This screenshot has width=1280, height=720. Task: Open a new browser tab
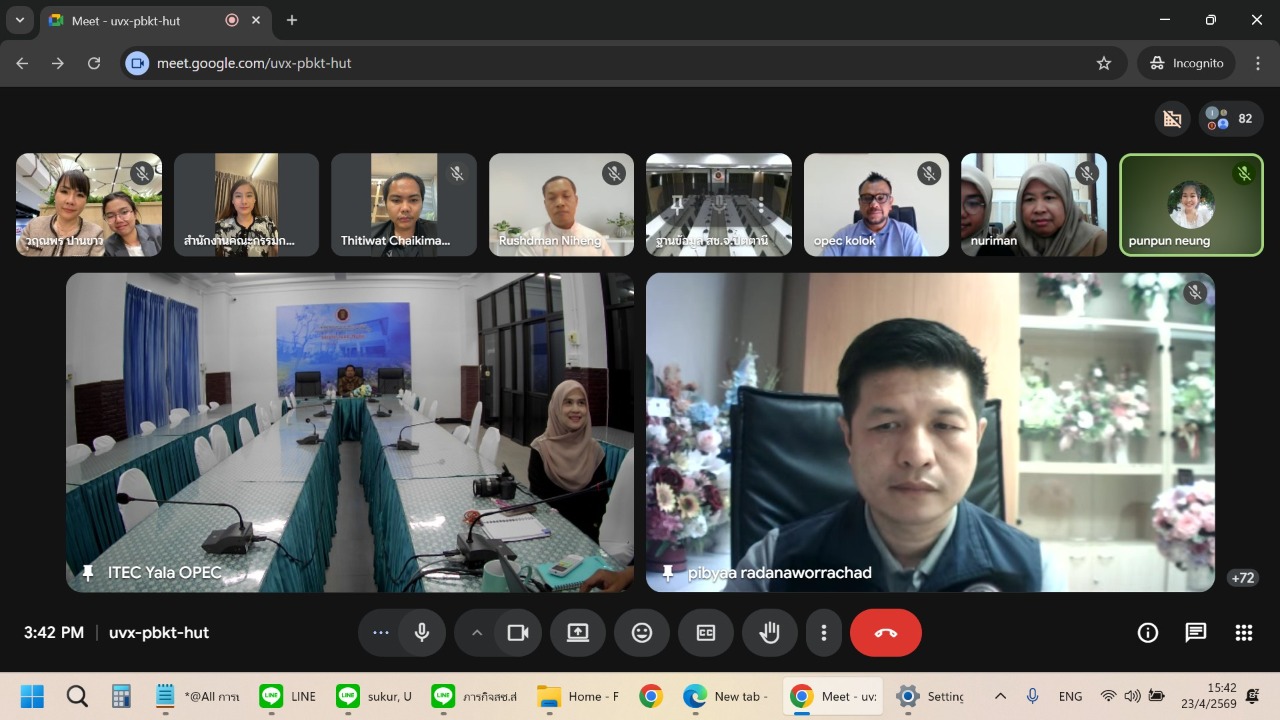click(292, 20)
